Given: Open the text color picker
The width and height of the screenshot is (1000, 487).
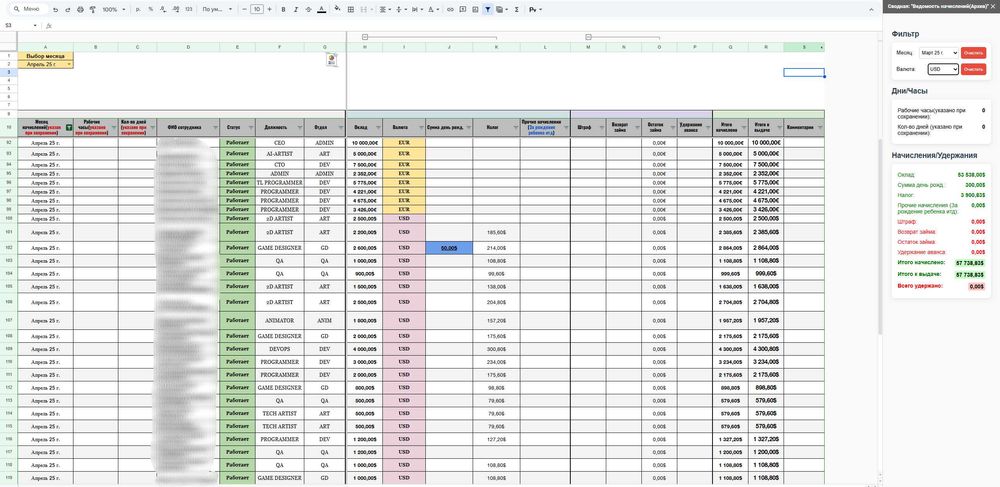Looking at the screenshot, I should 321,10.
